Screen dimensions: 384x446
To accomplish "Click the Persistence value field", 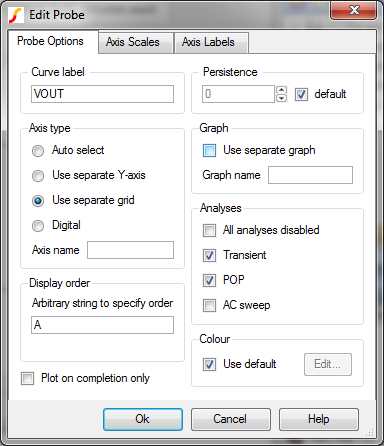I will 238,94.
